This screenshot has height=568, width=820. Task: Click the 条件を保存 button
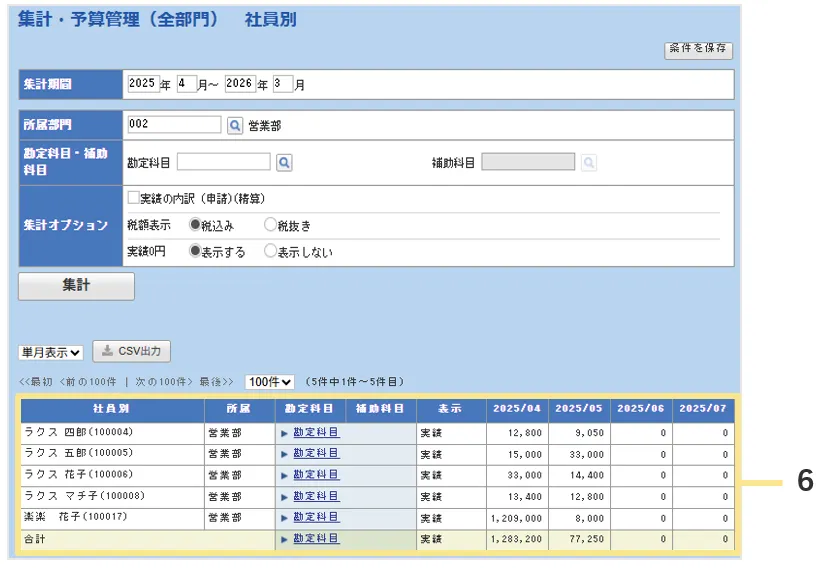pyautogui.click(x=698, y=49)
